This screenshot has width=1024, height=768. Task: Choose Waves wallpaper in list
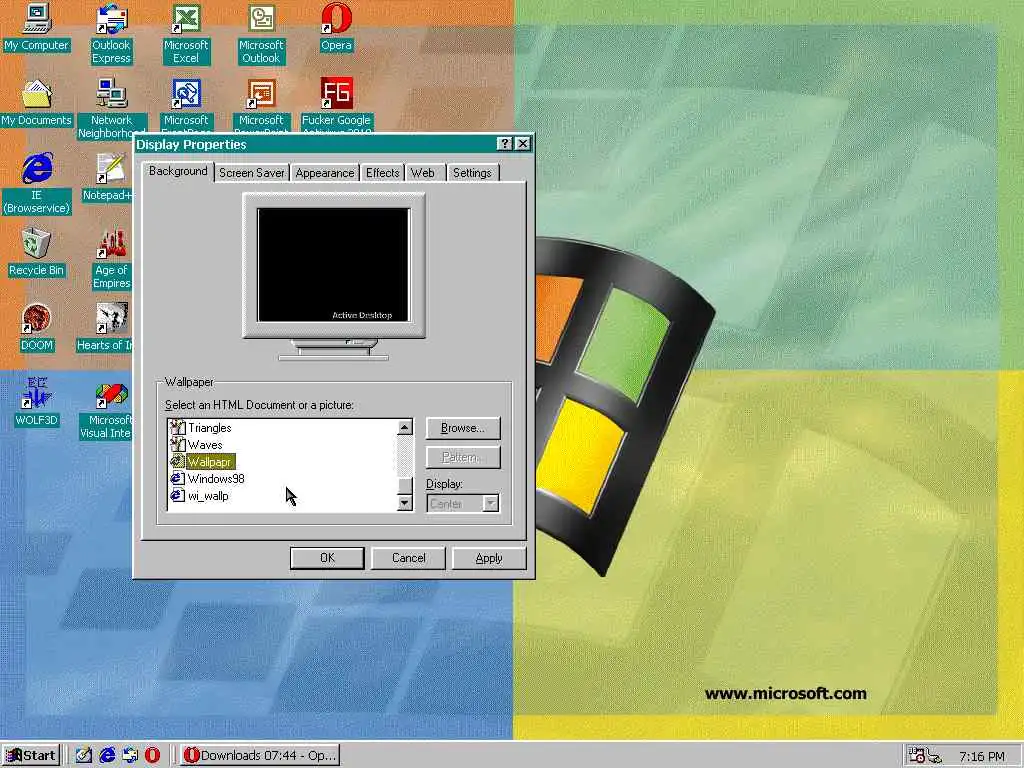click(205, 445)
